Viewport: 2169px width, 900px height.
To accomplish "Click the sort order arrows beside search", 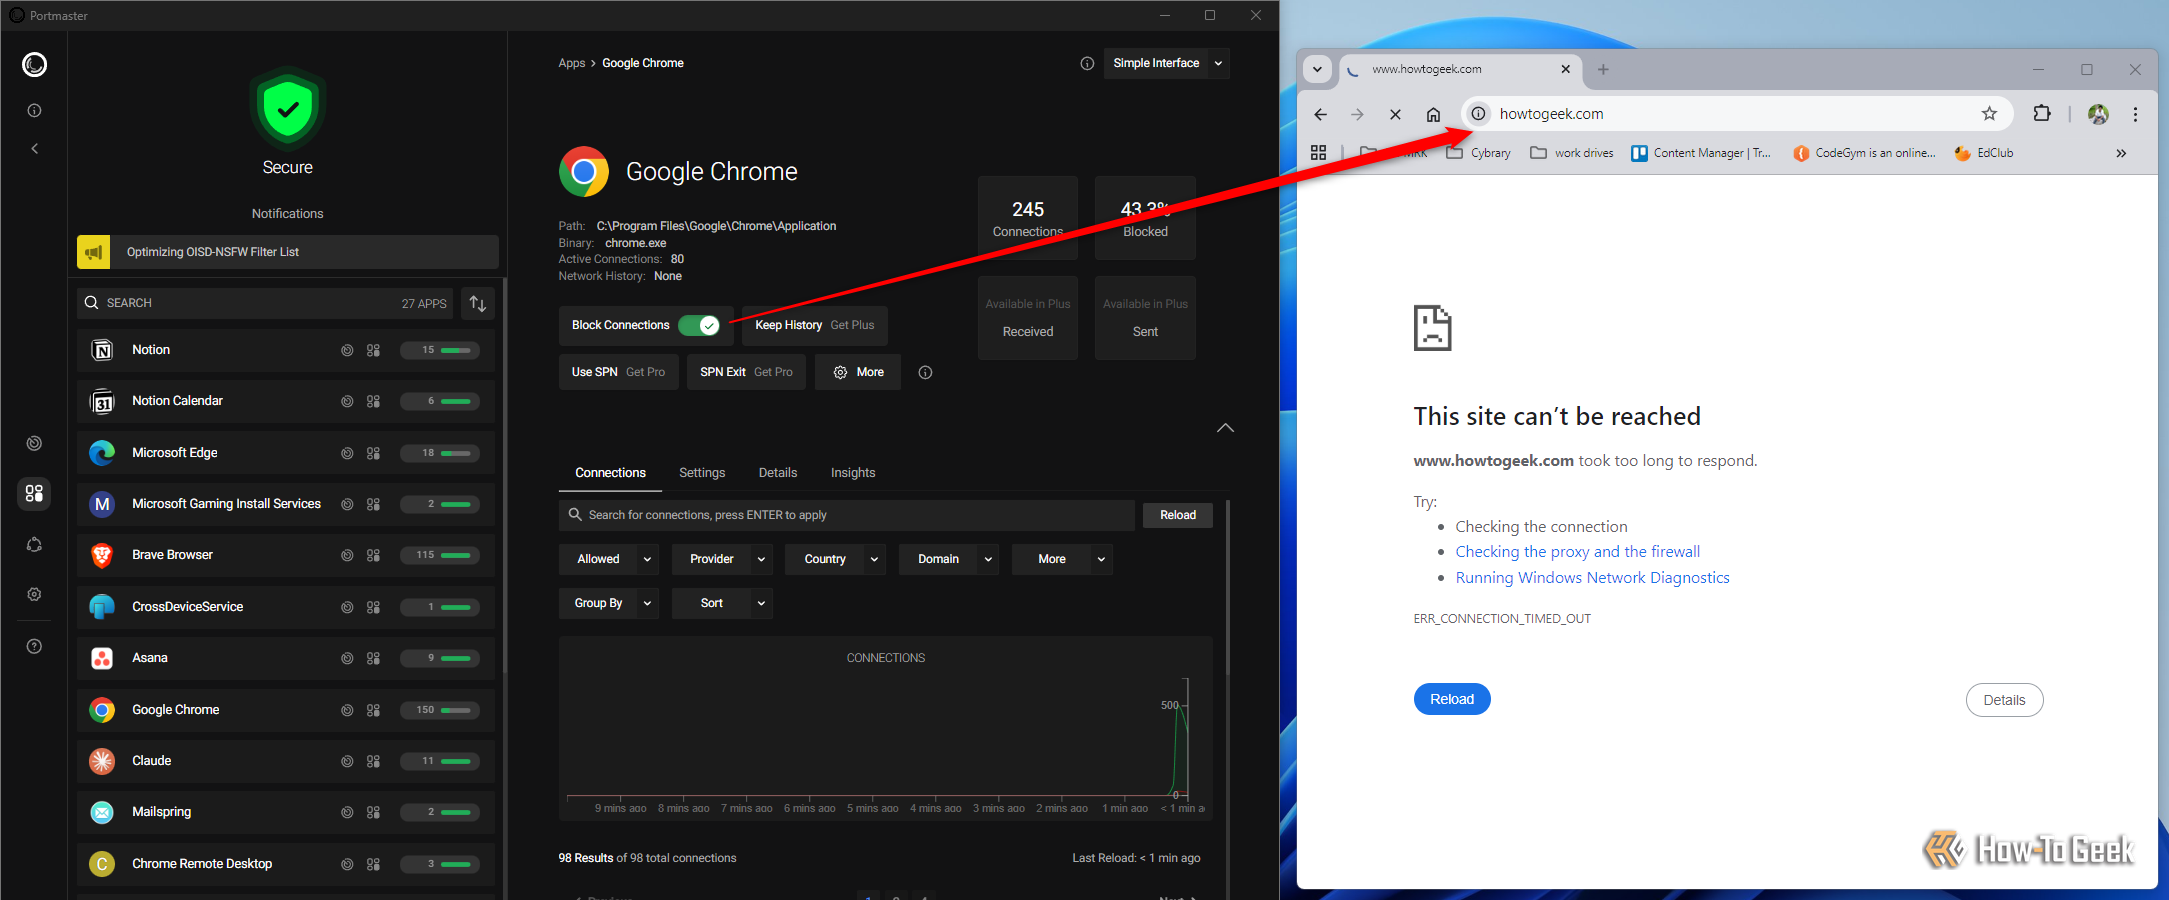I will tap(478, 303).
